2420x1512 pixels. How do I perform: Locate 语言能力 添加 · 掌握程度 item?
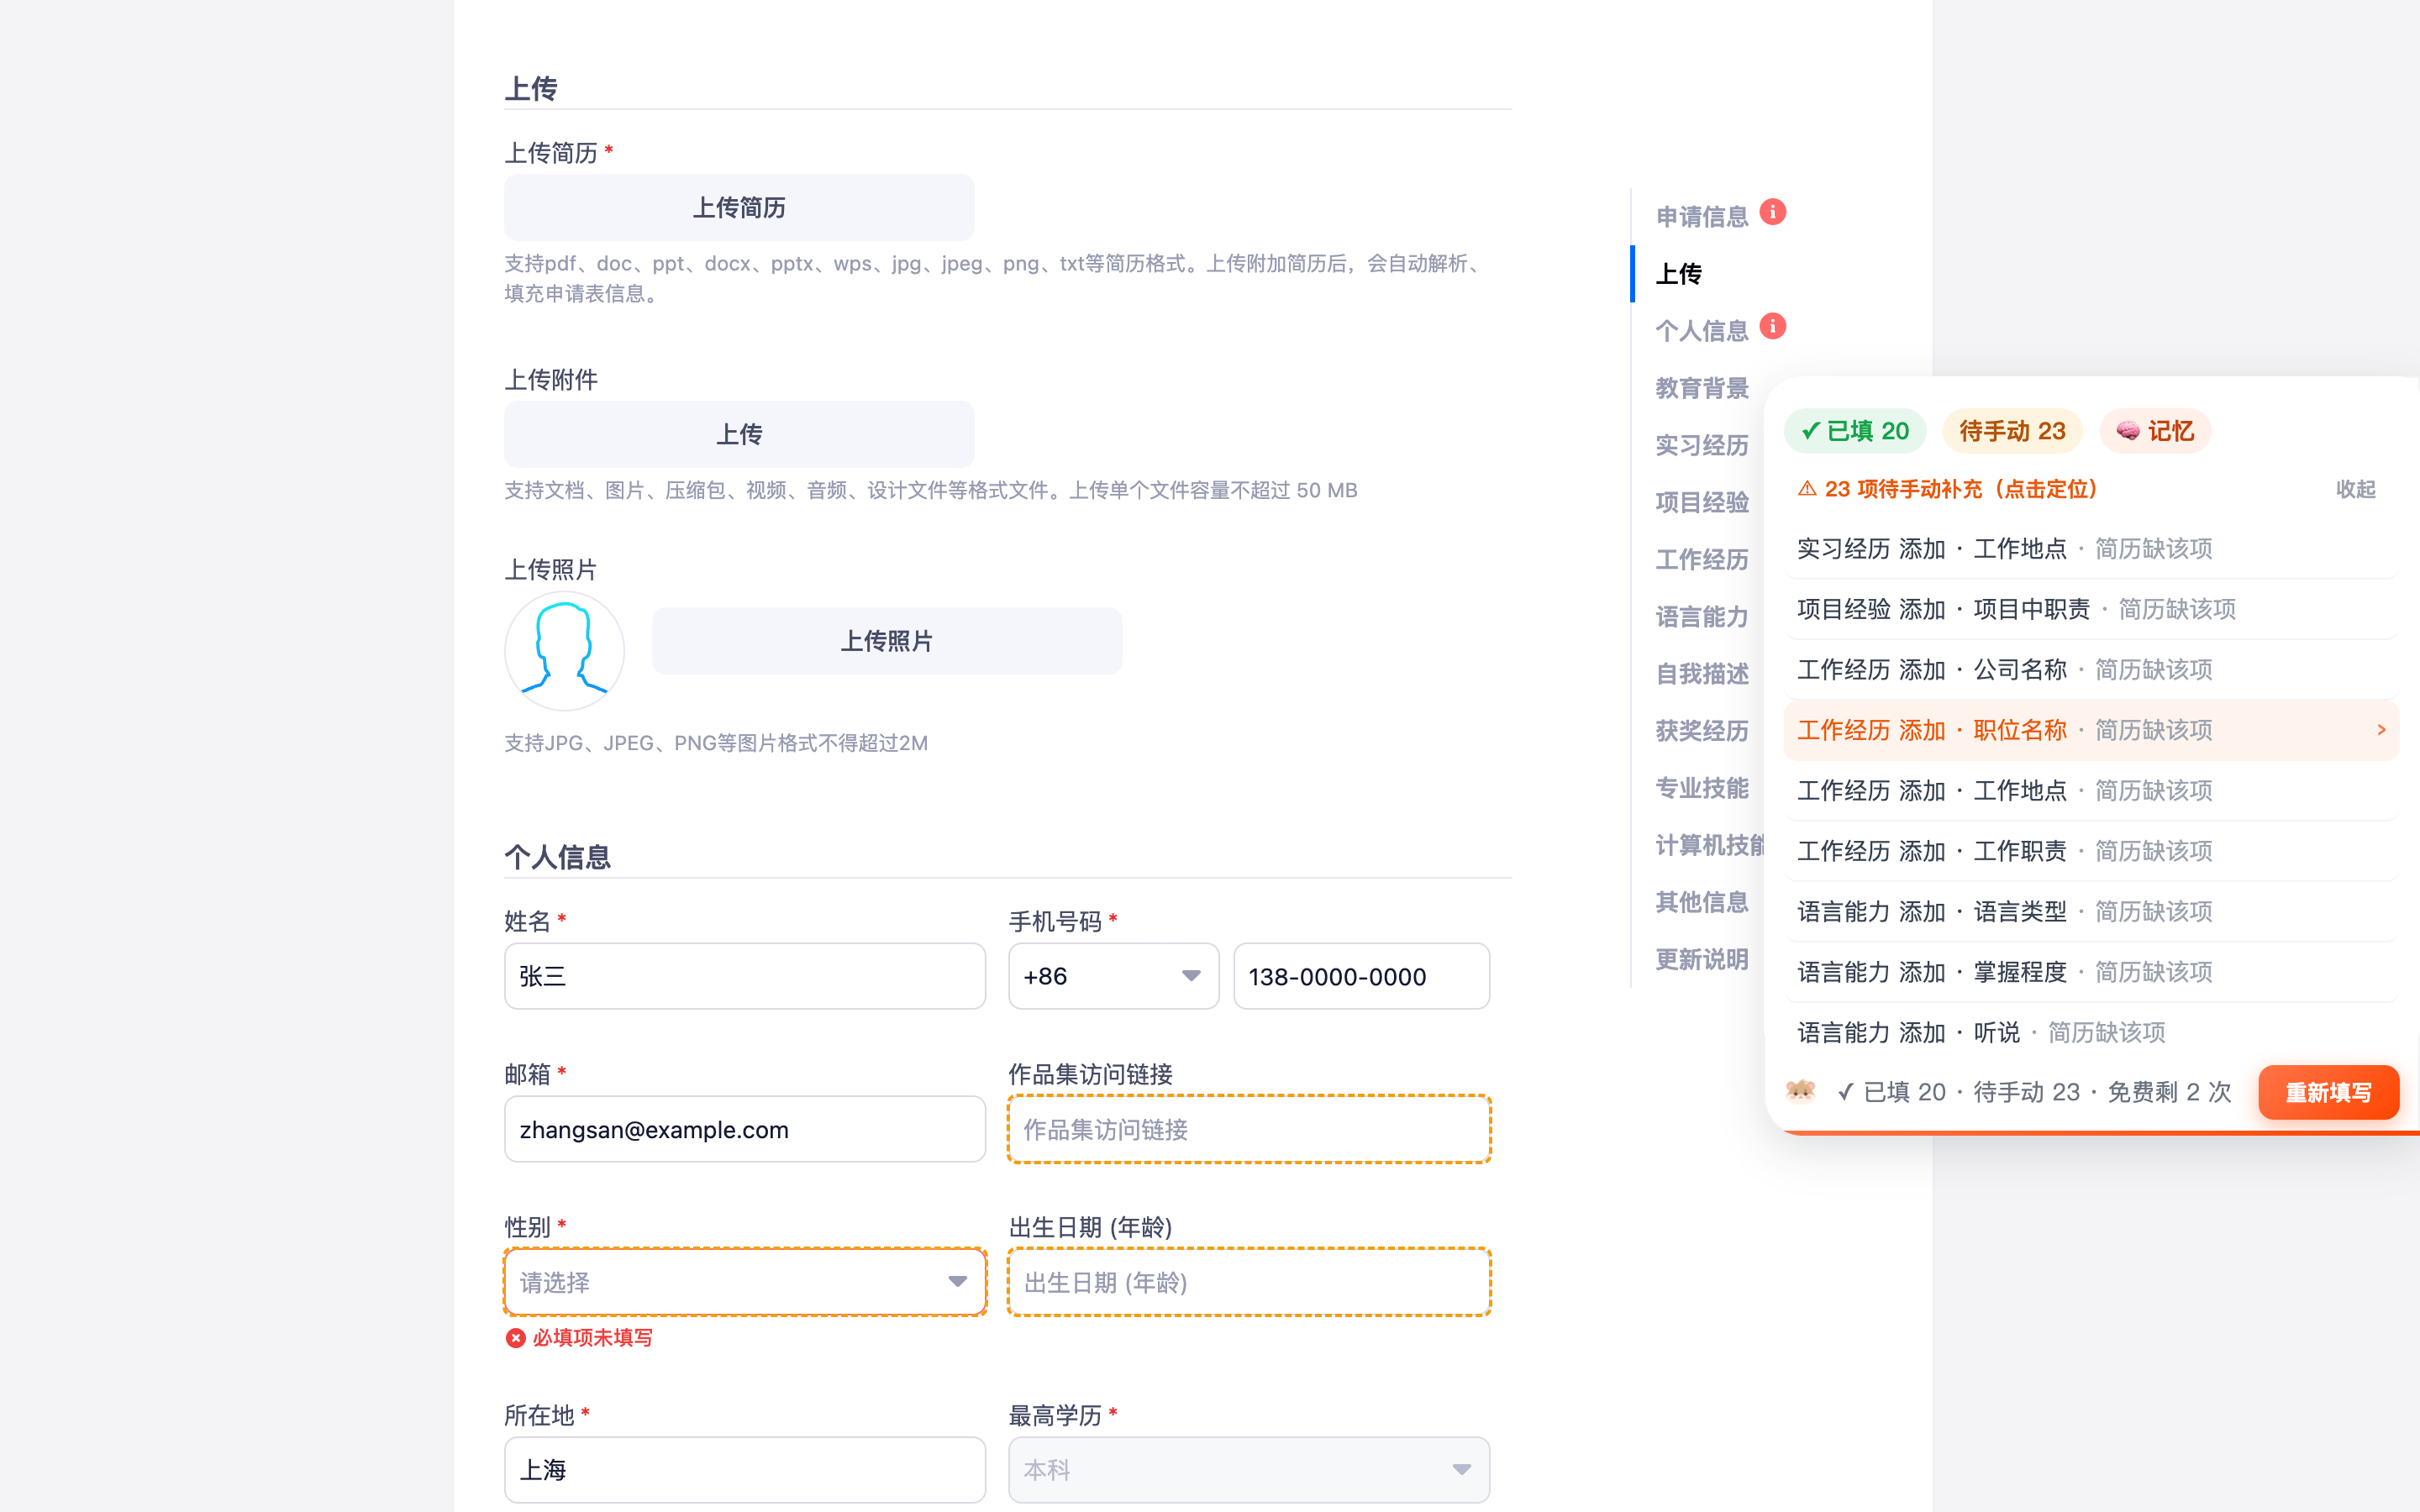coord(2091,972)
